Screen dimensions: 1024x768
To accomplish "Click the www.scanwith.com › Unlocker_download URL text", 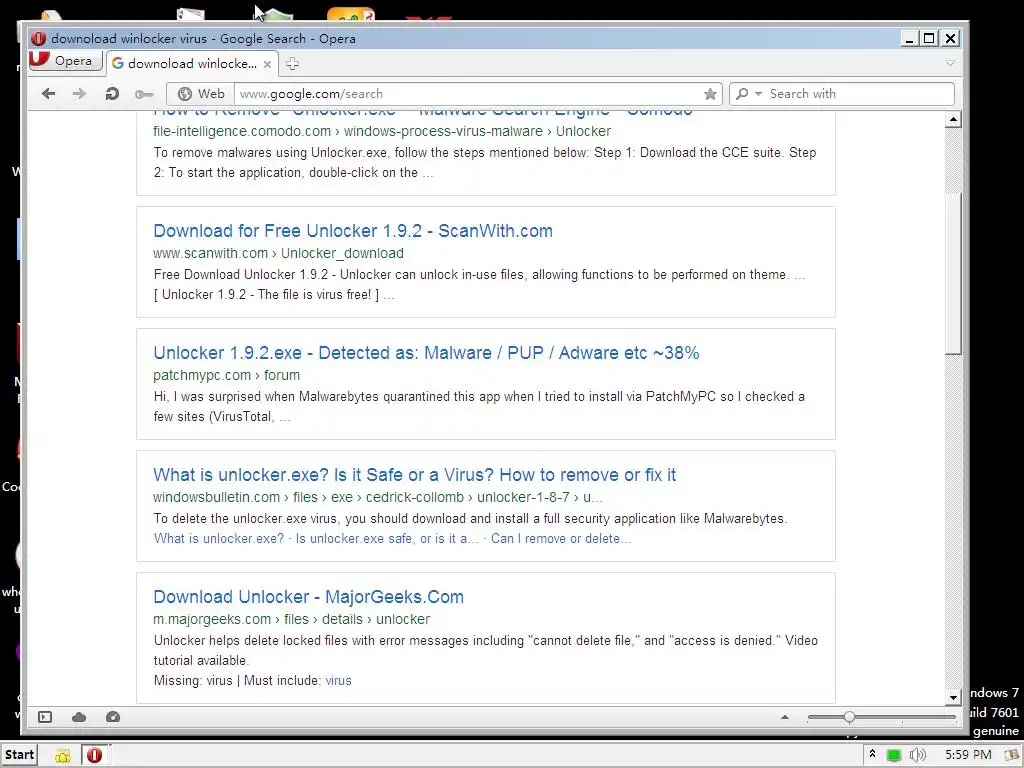I will tap(278, 253).
